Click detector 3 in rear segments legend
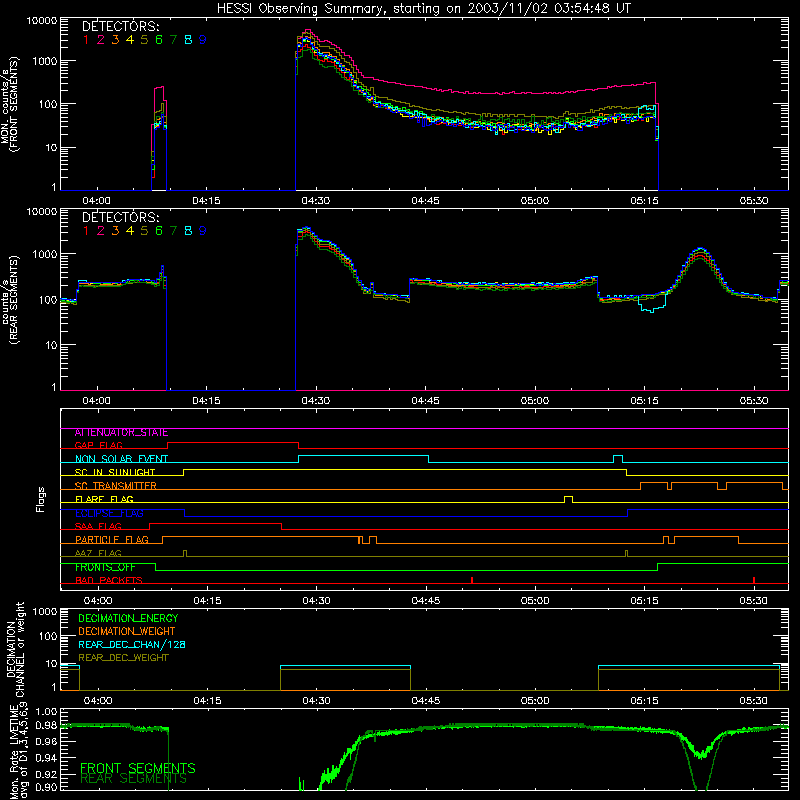Screen dimensions: 800x800 tap(115, 231)
